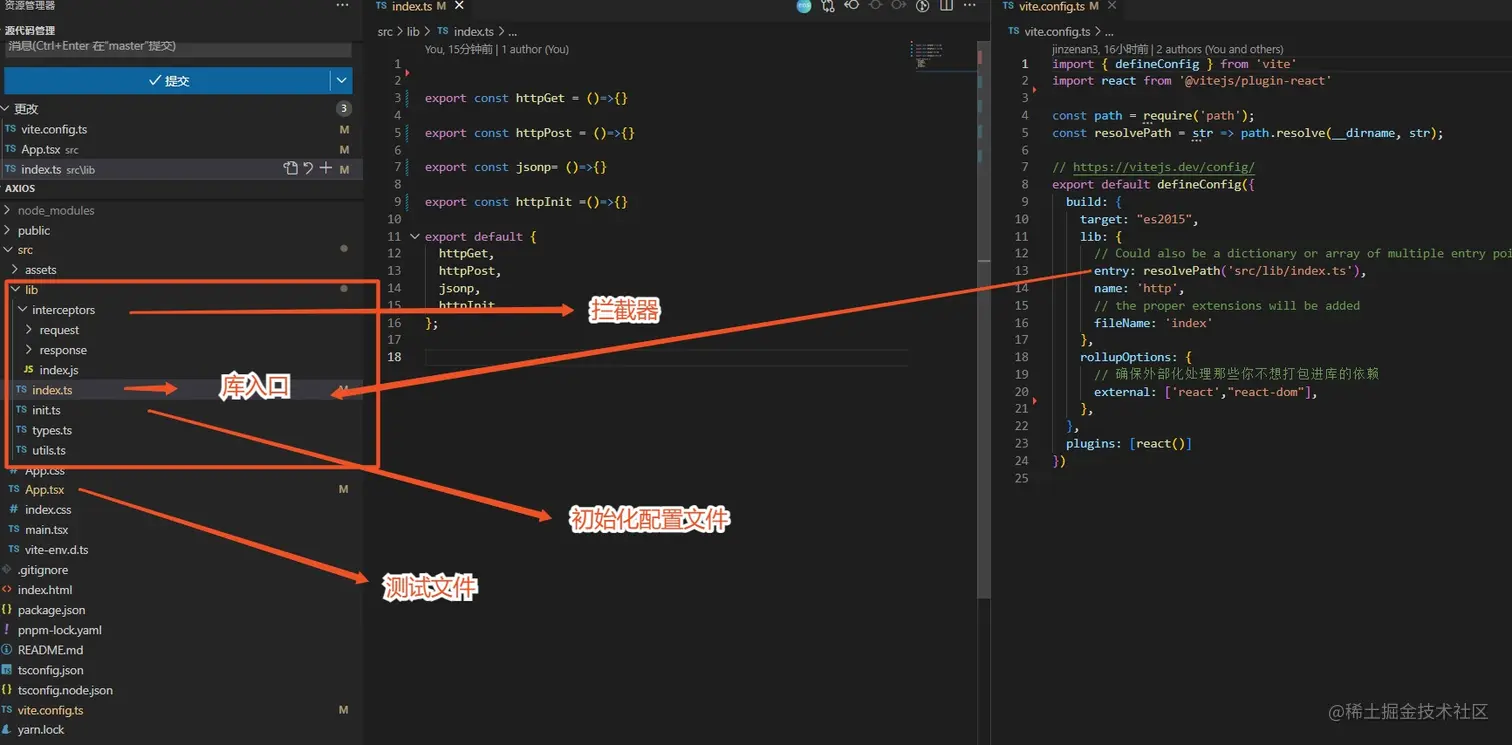Open vite.config.ts in the explorer tree
Viewport: 1512px width, 745px height.
(x=51, y=710)
